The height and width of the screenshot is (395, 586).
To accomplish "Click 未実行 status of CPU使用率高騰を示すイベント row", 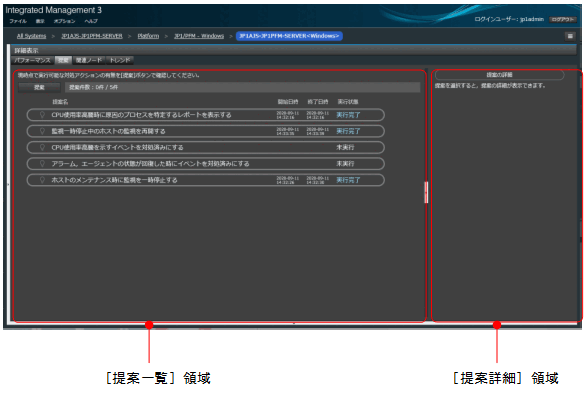I will click(345, 147).
